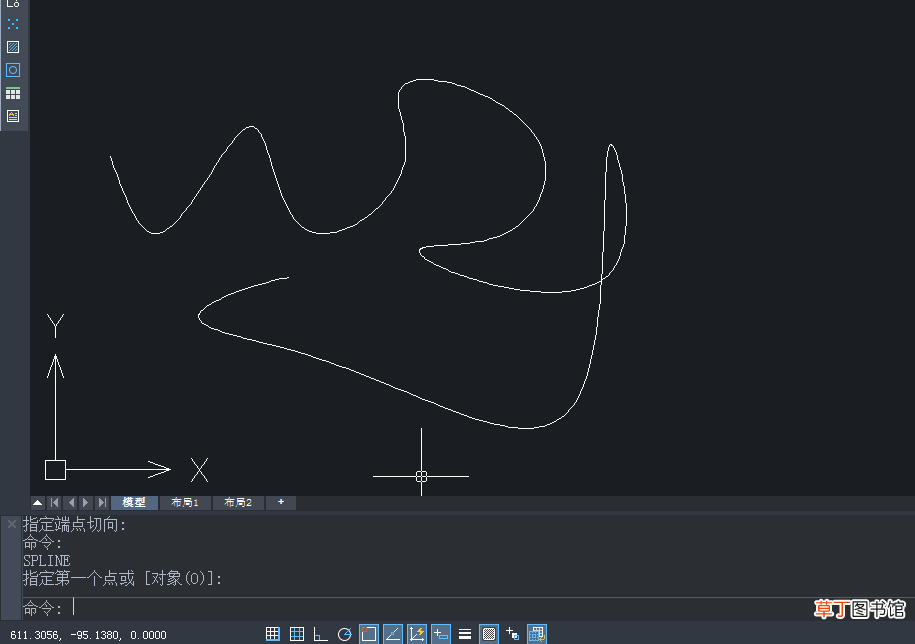915x644 pixels.
Task: Toggle Ortho mode in the status bar
Action: pyautogui.click(x=320, y=634)
